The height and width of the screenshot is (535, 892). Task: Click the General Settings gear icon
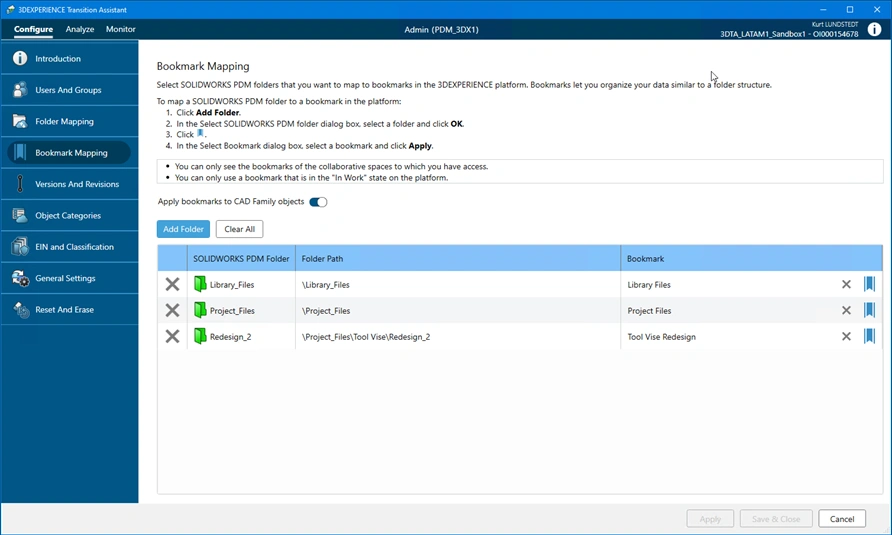coord(20,278)
